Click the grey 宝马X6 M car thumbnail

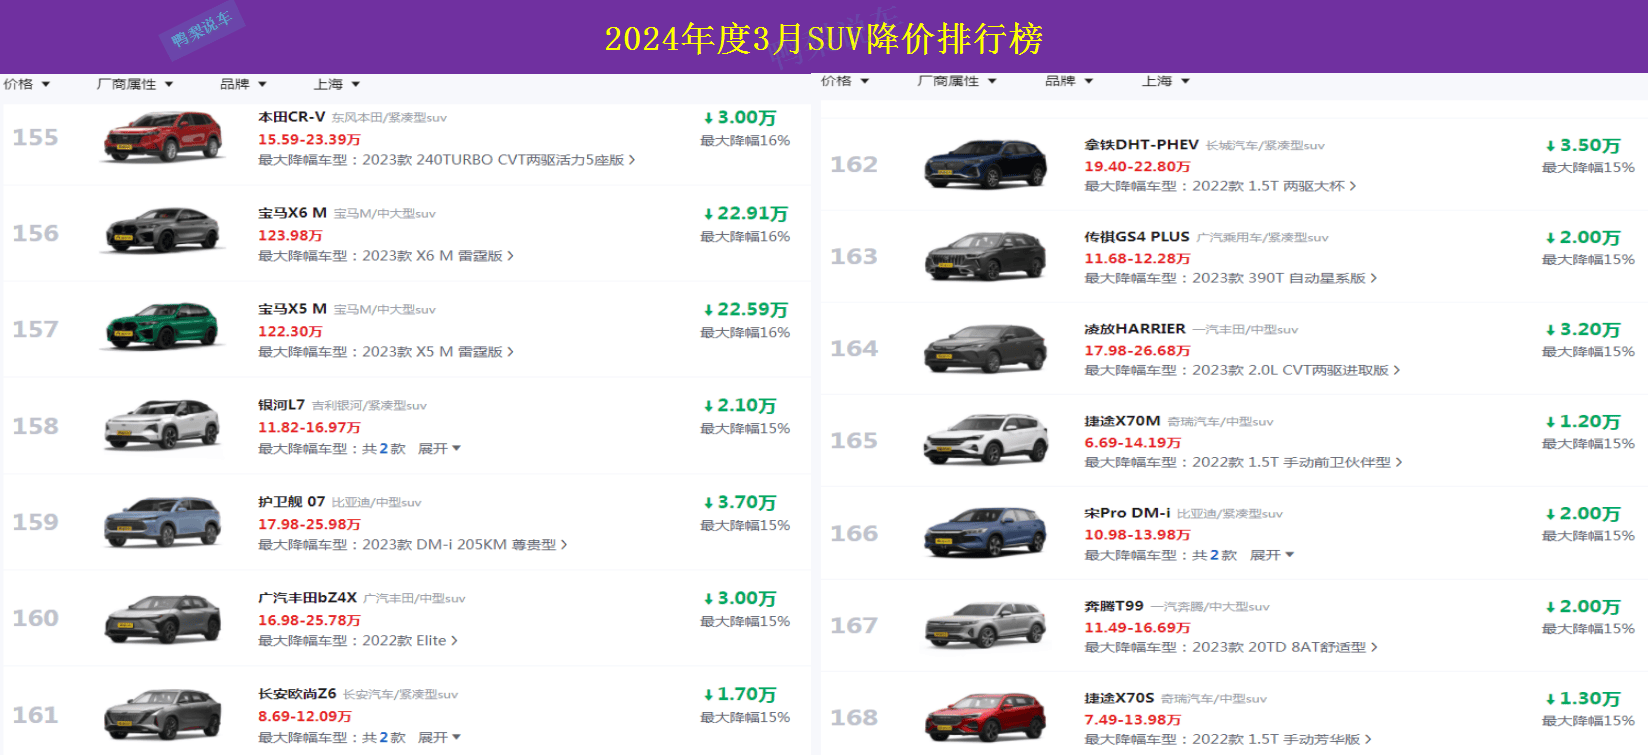click(162, 233)
